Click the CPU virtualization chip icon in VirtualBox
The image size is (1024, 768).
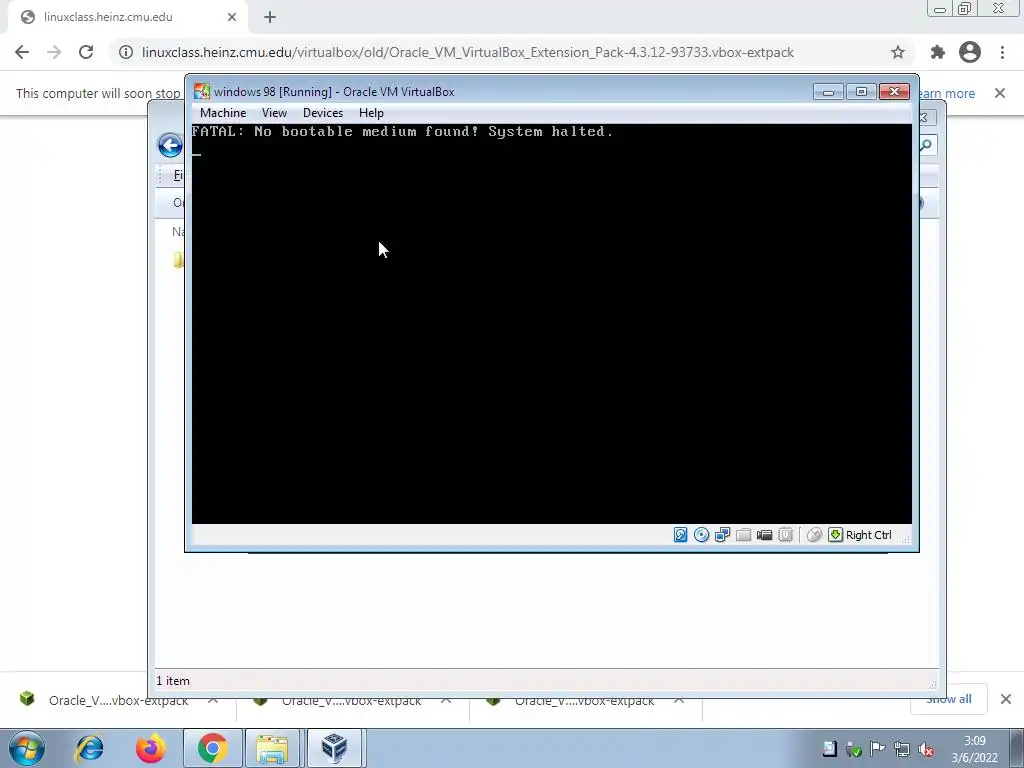pos(785,535)
